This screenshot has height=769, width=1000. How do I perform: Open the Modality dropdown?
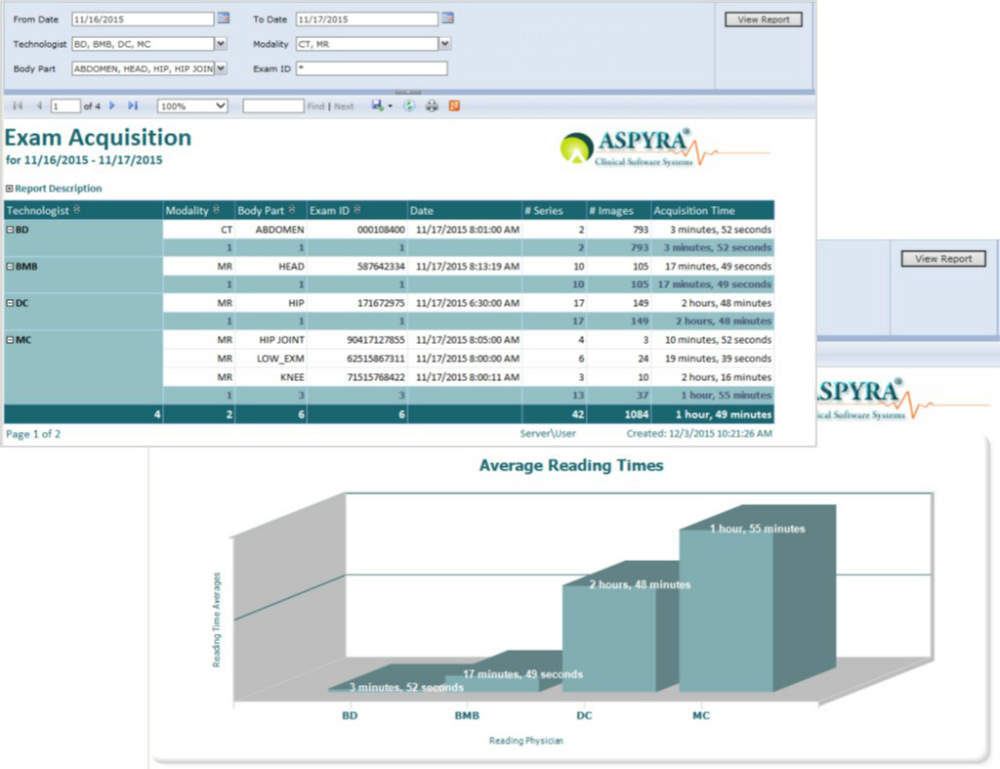click(x=445, y=44)
